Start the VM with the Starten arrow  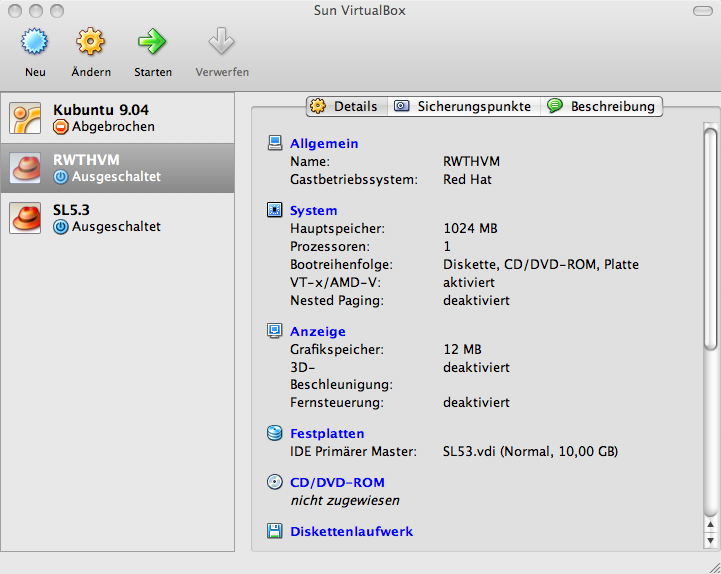152,41
